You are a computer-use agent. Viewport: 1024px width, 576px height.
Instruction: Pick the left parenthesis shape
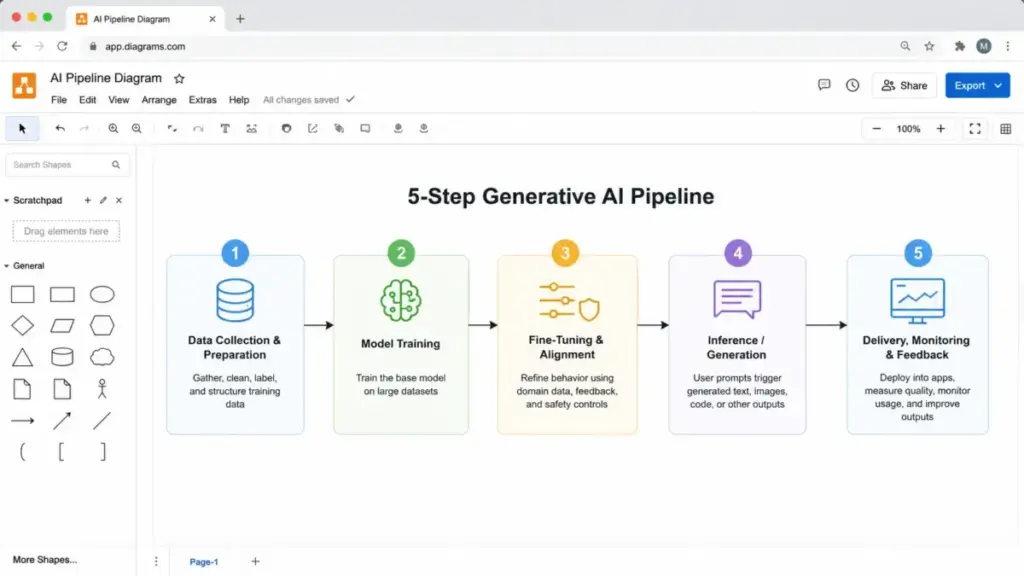[x=22, y=452]
